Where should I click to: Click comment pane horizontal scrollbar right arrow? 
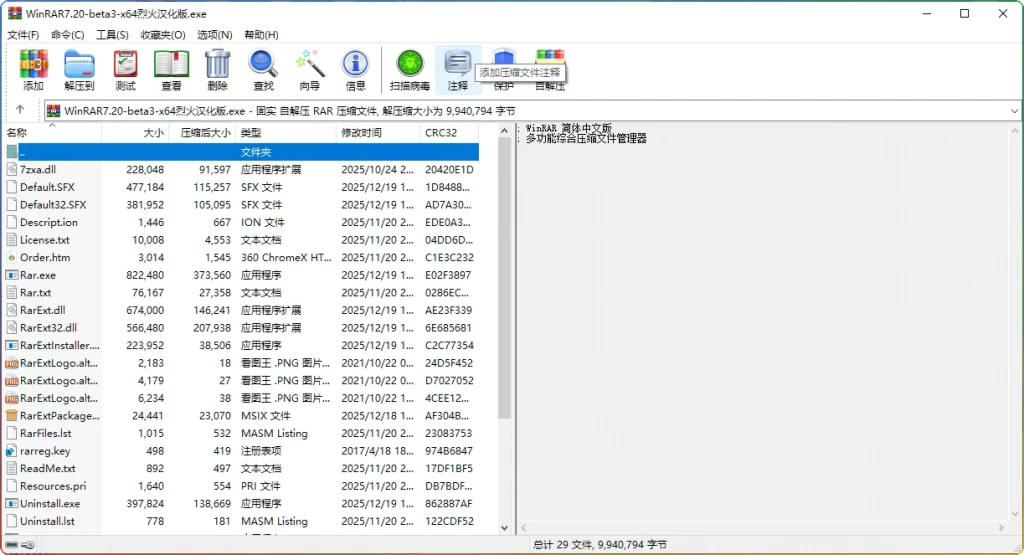[x=1001, y=528]
